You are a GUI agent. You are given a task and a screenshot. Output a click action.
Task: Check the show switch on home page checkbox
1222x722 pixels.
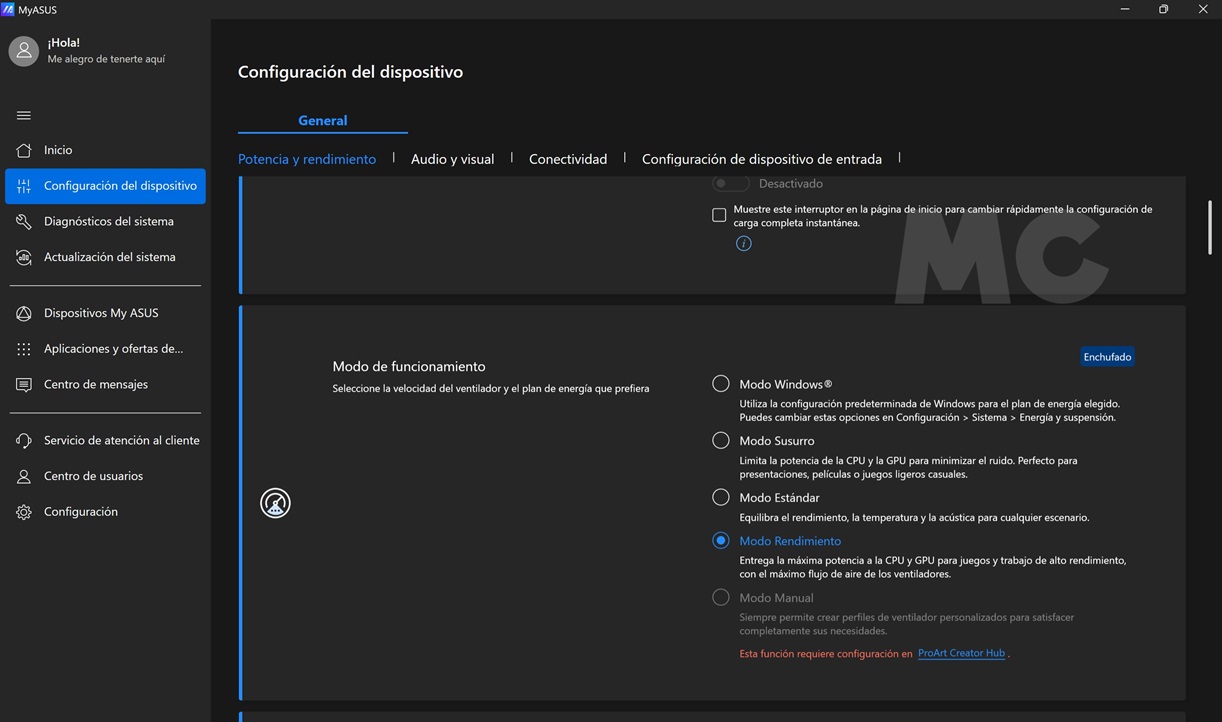(719, 215)
